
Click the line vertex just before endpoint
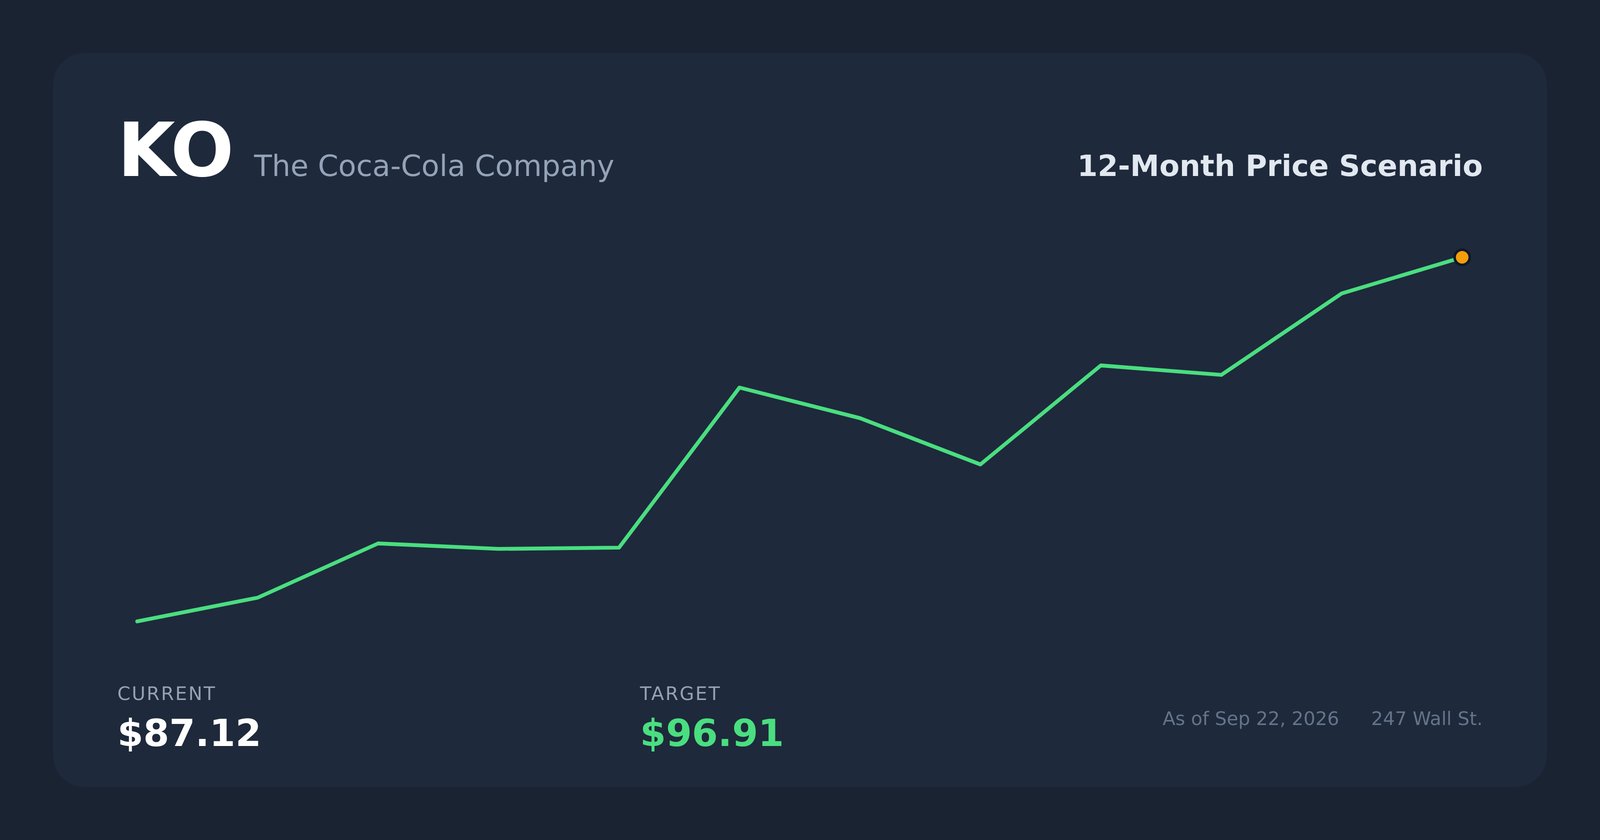(1341, 293)
